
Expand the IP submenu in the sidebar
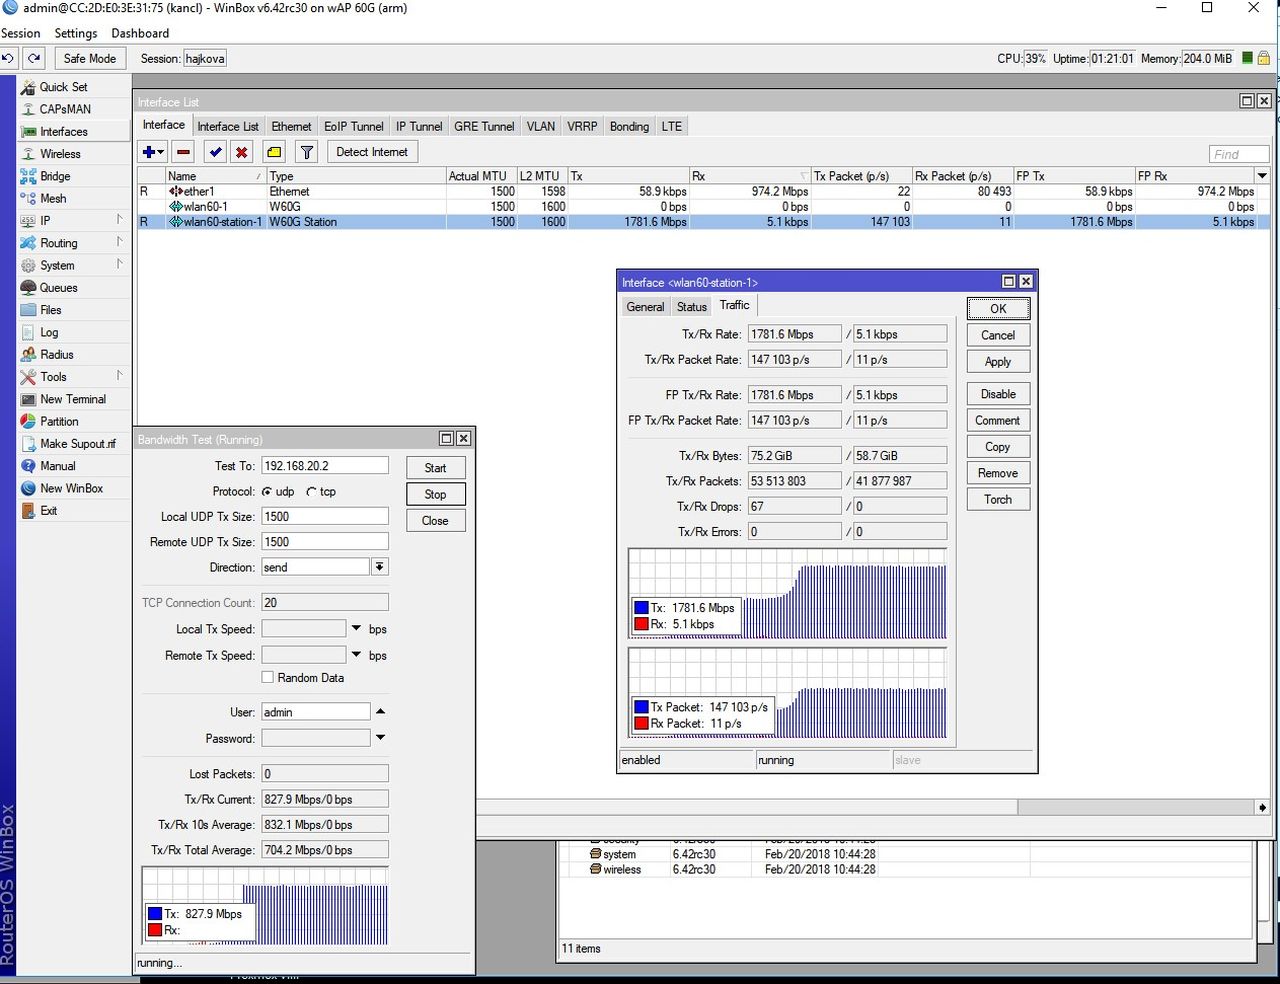coord(119,220)
